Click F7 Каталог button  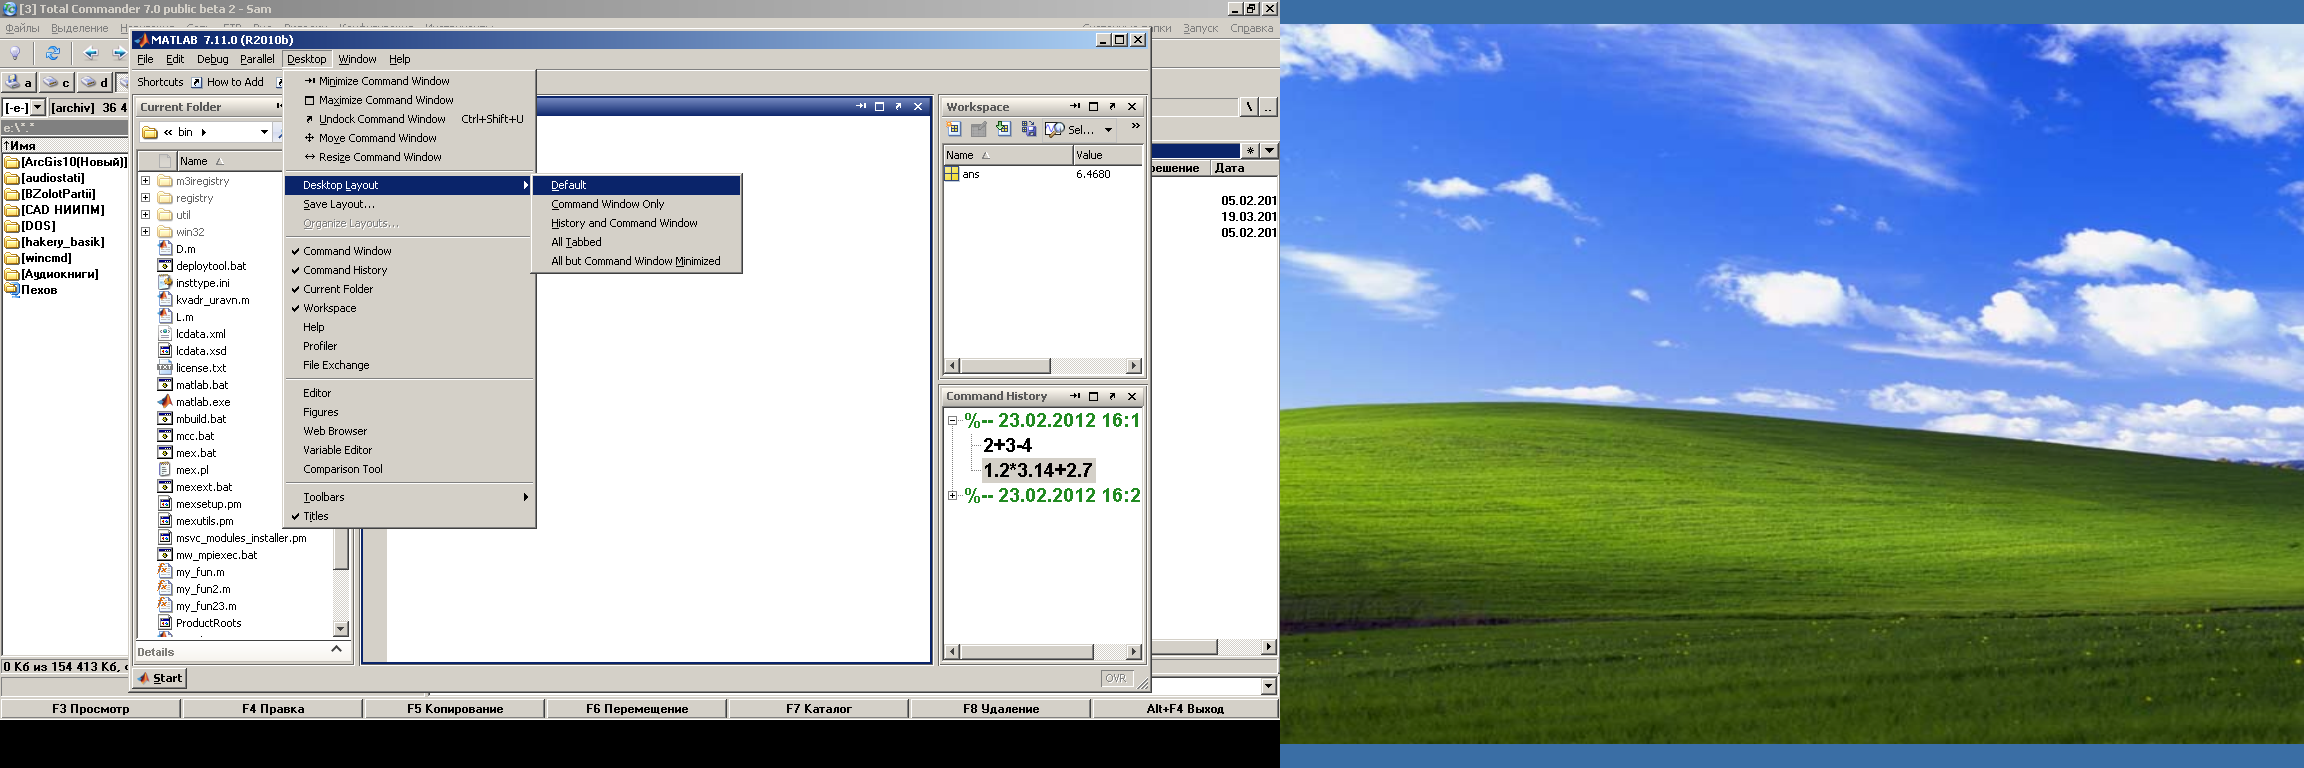(x=819, y=708)
